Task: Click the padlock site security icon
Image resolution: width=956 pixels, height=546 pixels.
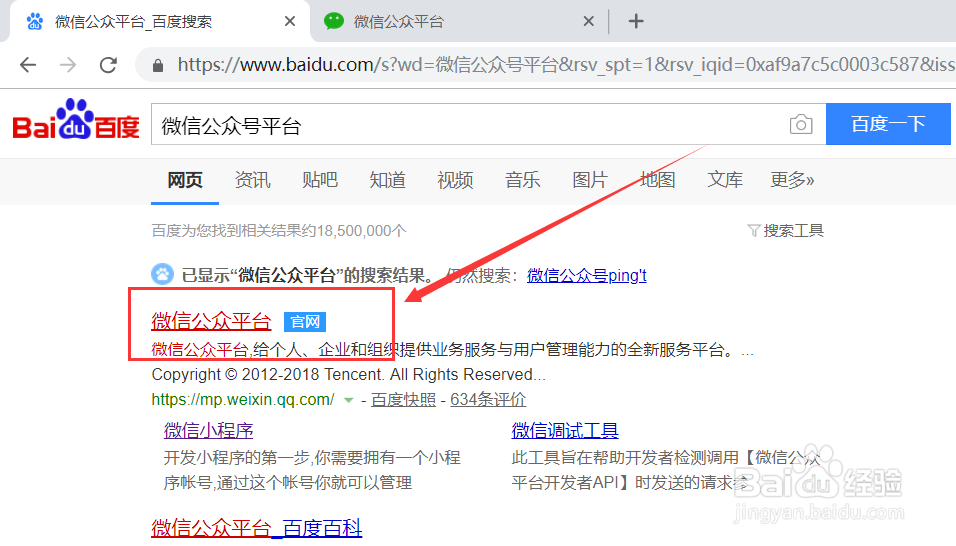Action: (158, 65)
